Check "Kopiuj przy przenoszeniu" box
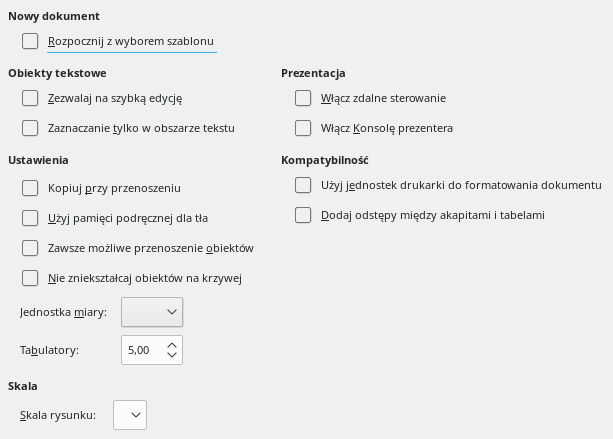This screenshot has width=613, height=439. (30, 188)
